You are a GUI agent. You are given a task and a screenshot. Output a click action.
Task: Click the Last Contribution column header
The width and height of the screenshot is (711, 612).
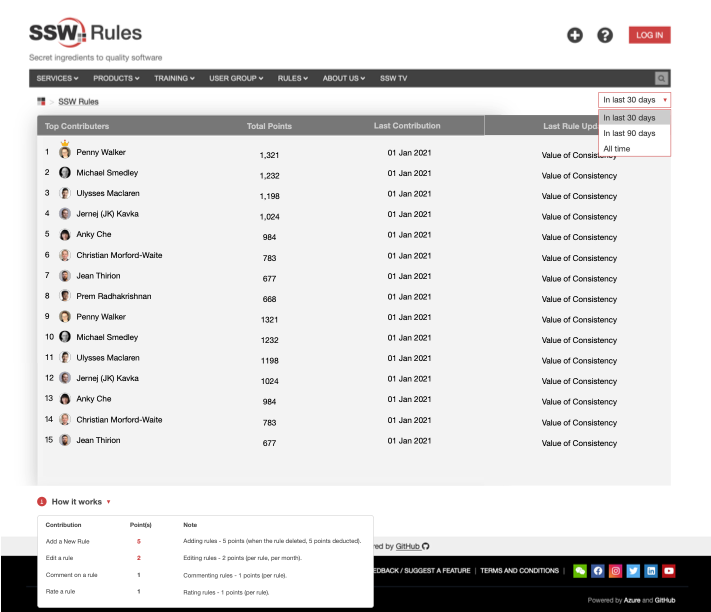tap(407, 126)
